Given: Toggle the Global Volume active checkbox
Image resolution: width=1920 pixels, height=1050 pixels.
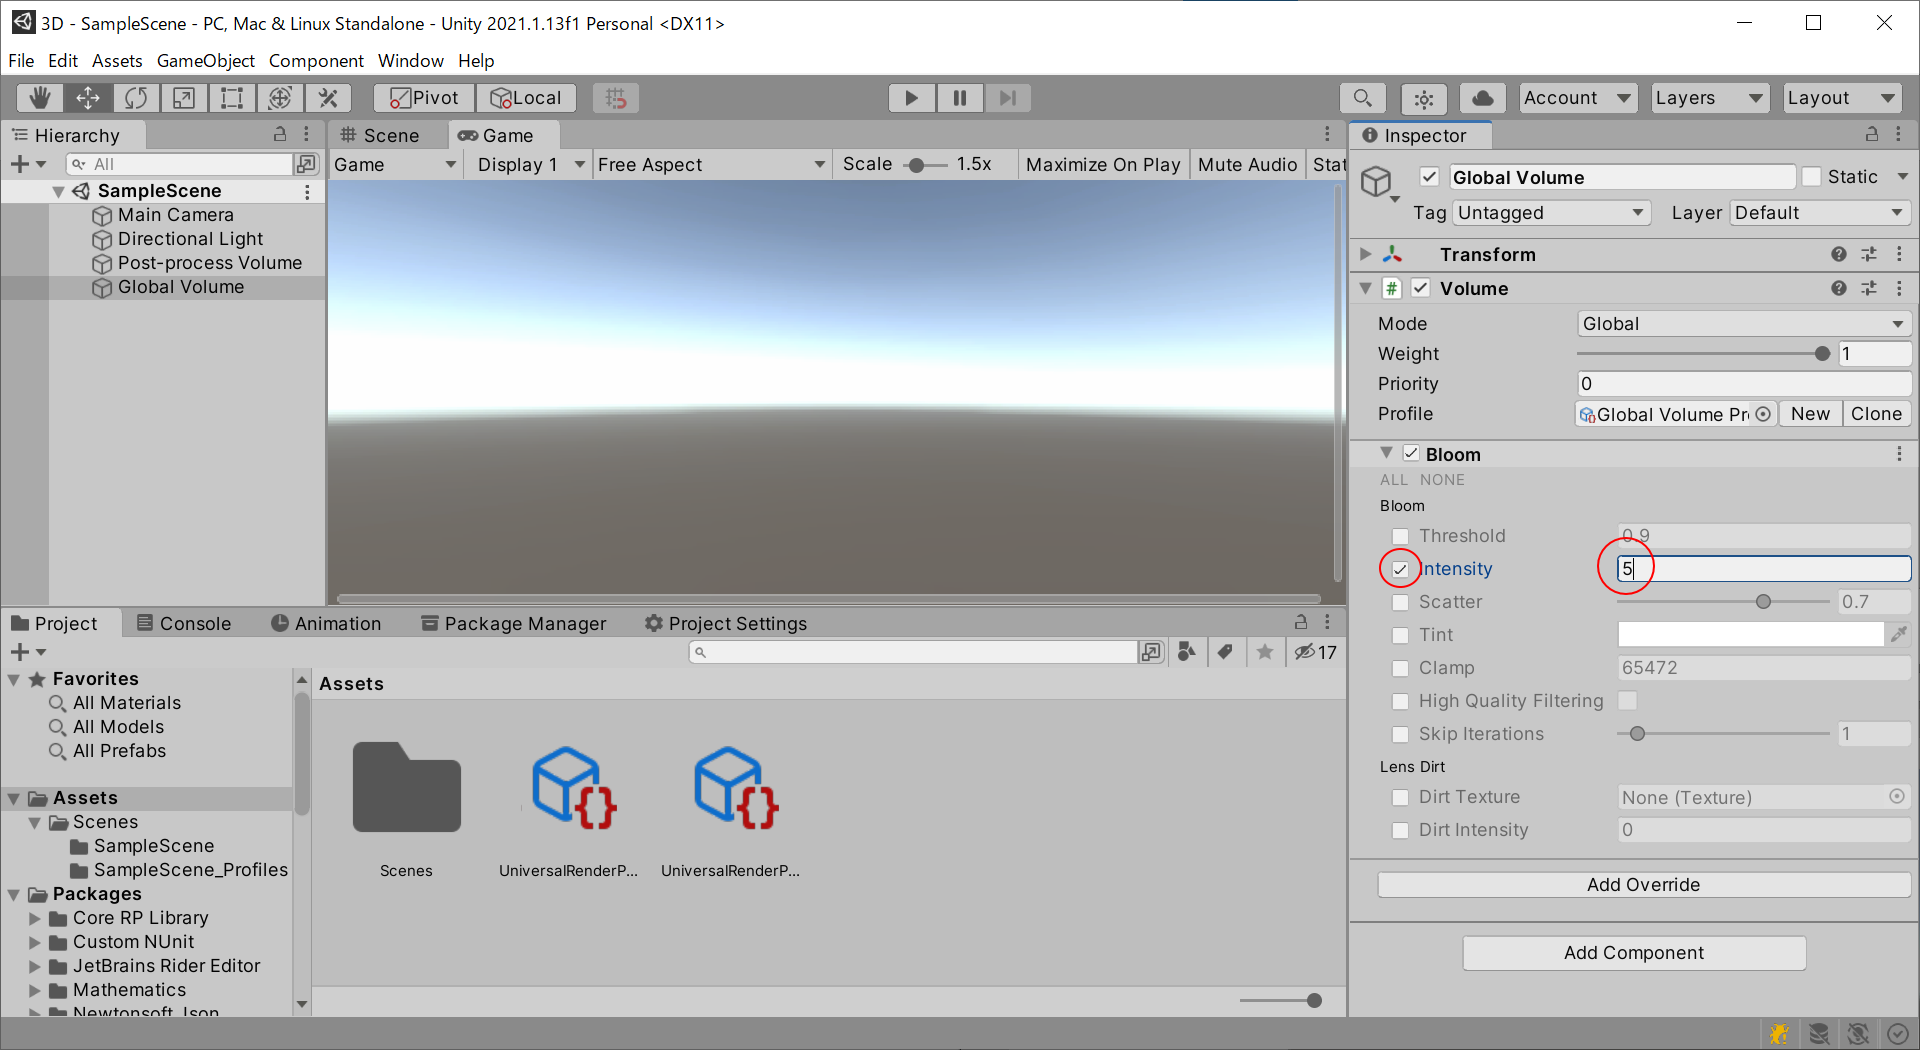Looking at the screenshot, I should pyautogui.click(x=1430, y=177).
